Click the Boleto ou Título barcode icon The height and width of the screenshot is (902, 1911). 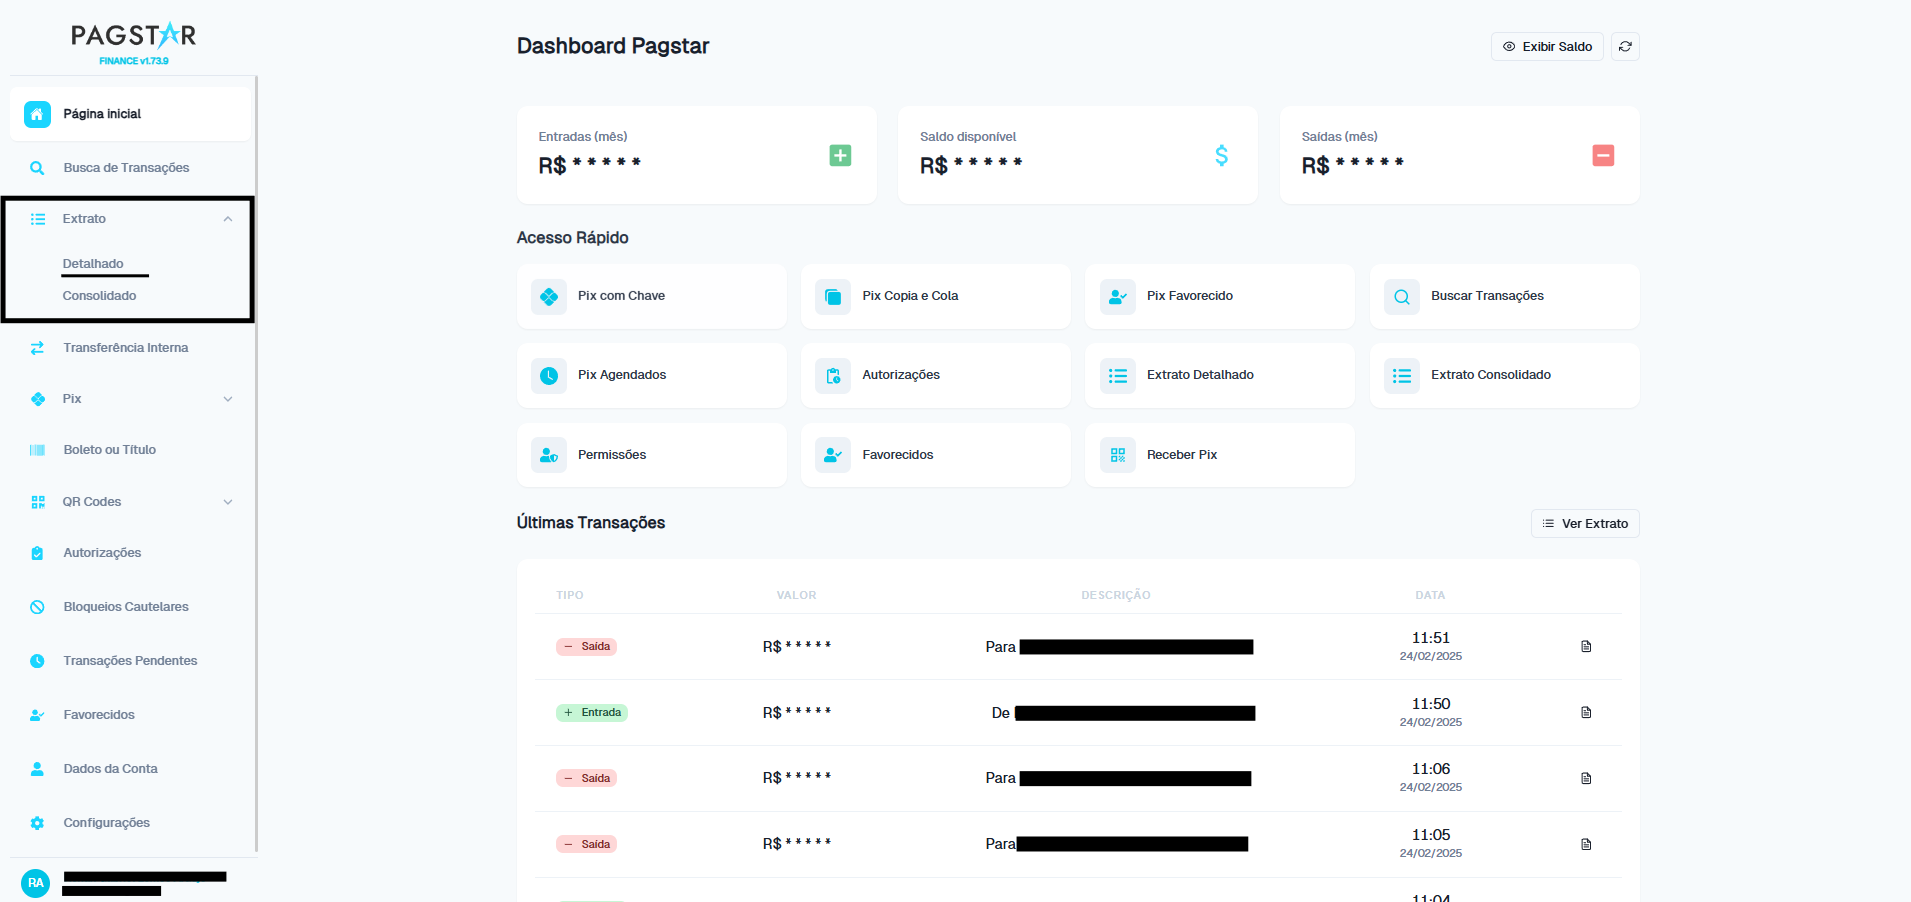pos(37,450)
